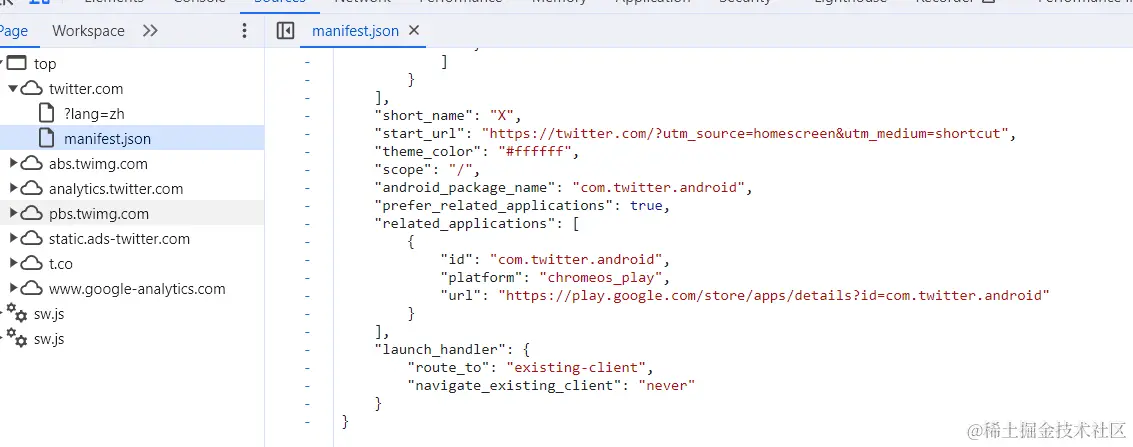This screenshot has width=1133, height=447.
Task: Expand the static.ads-twitter.com domain node
Action: pyautogui.click(x=13, y=238)
